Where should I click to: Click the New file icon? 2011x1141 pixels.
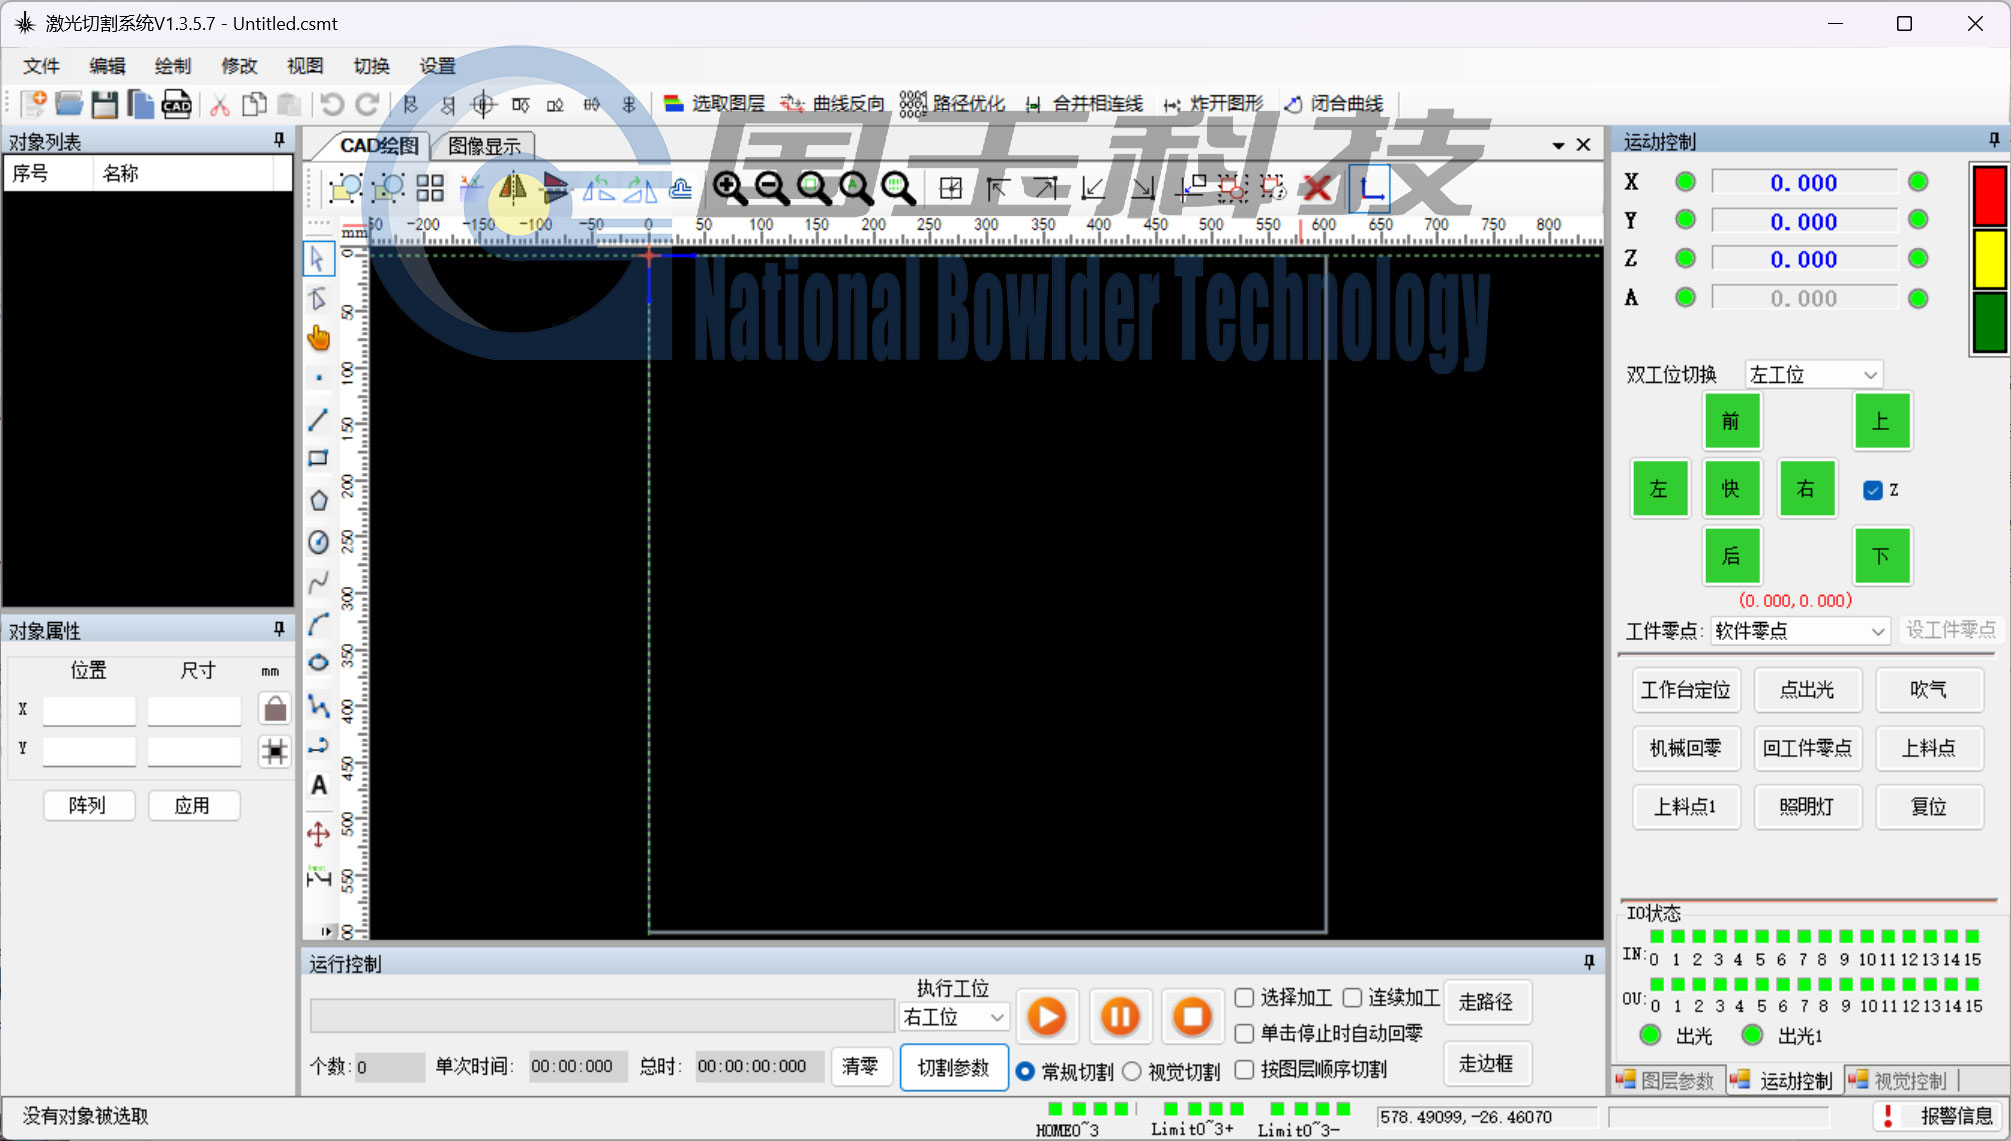pos(34,104)
